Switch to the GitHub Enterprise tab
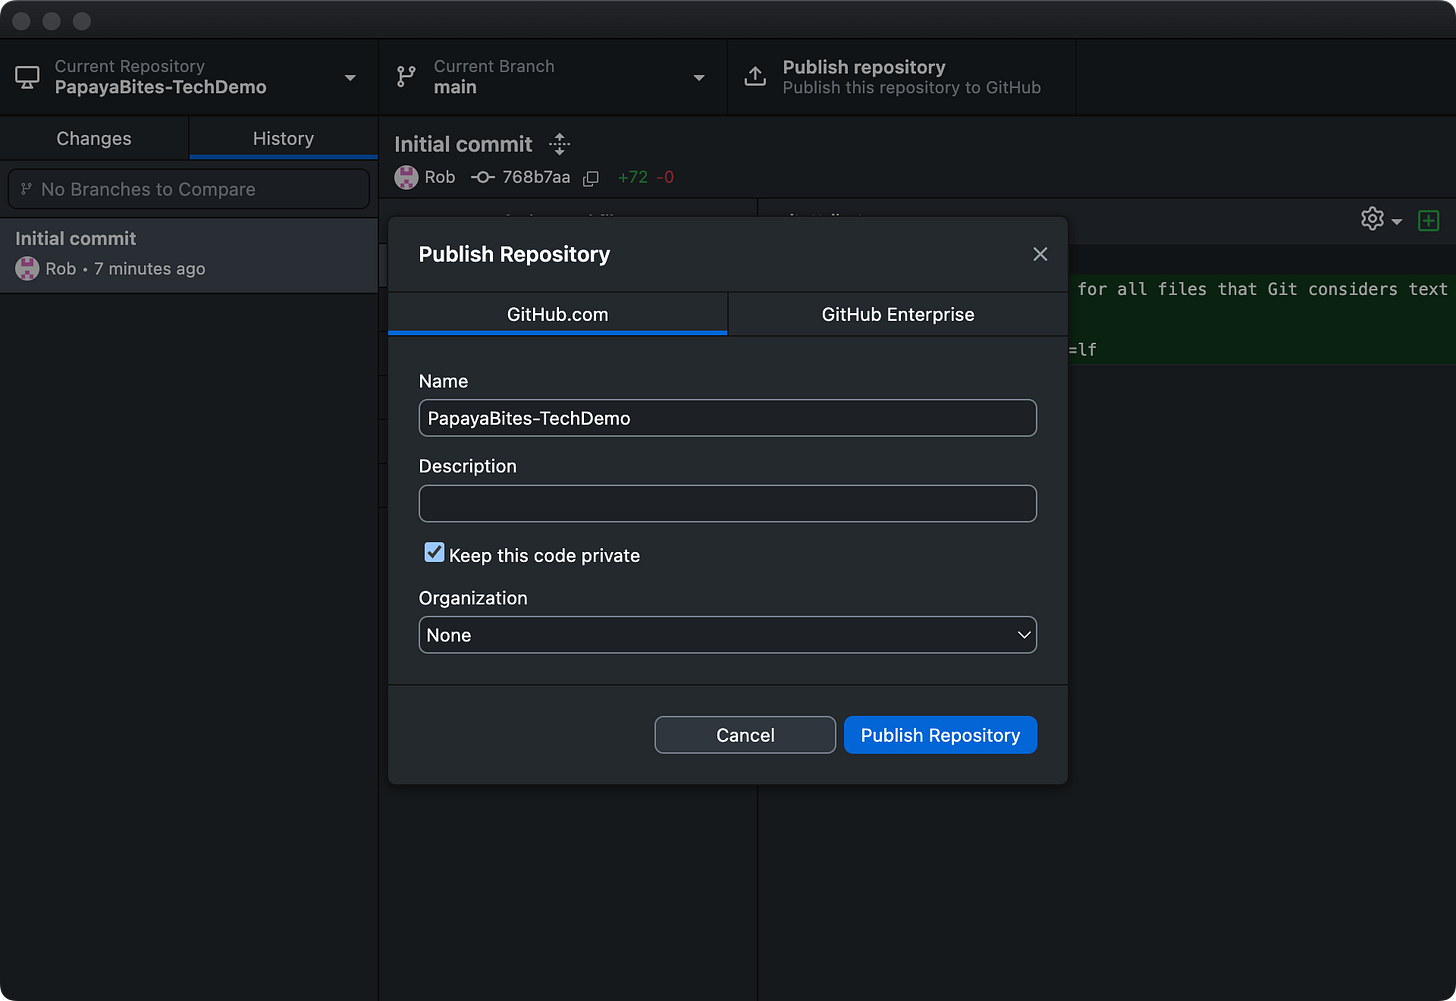Screen dimensions: 1456x1001 tap(898, 314)
